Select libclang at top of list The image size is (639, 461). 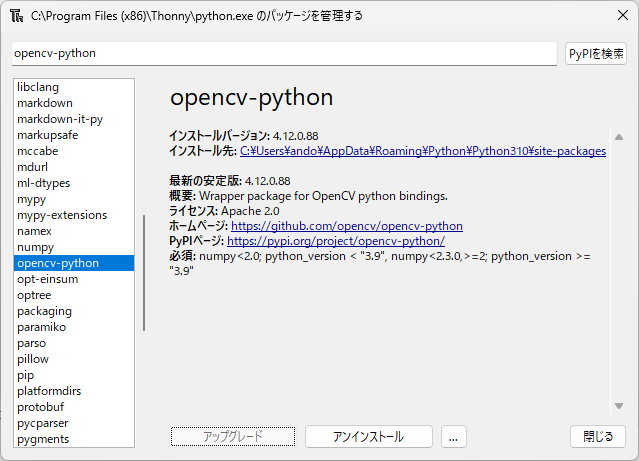38,87
